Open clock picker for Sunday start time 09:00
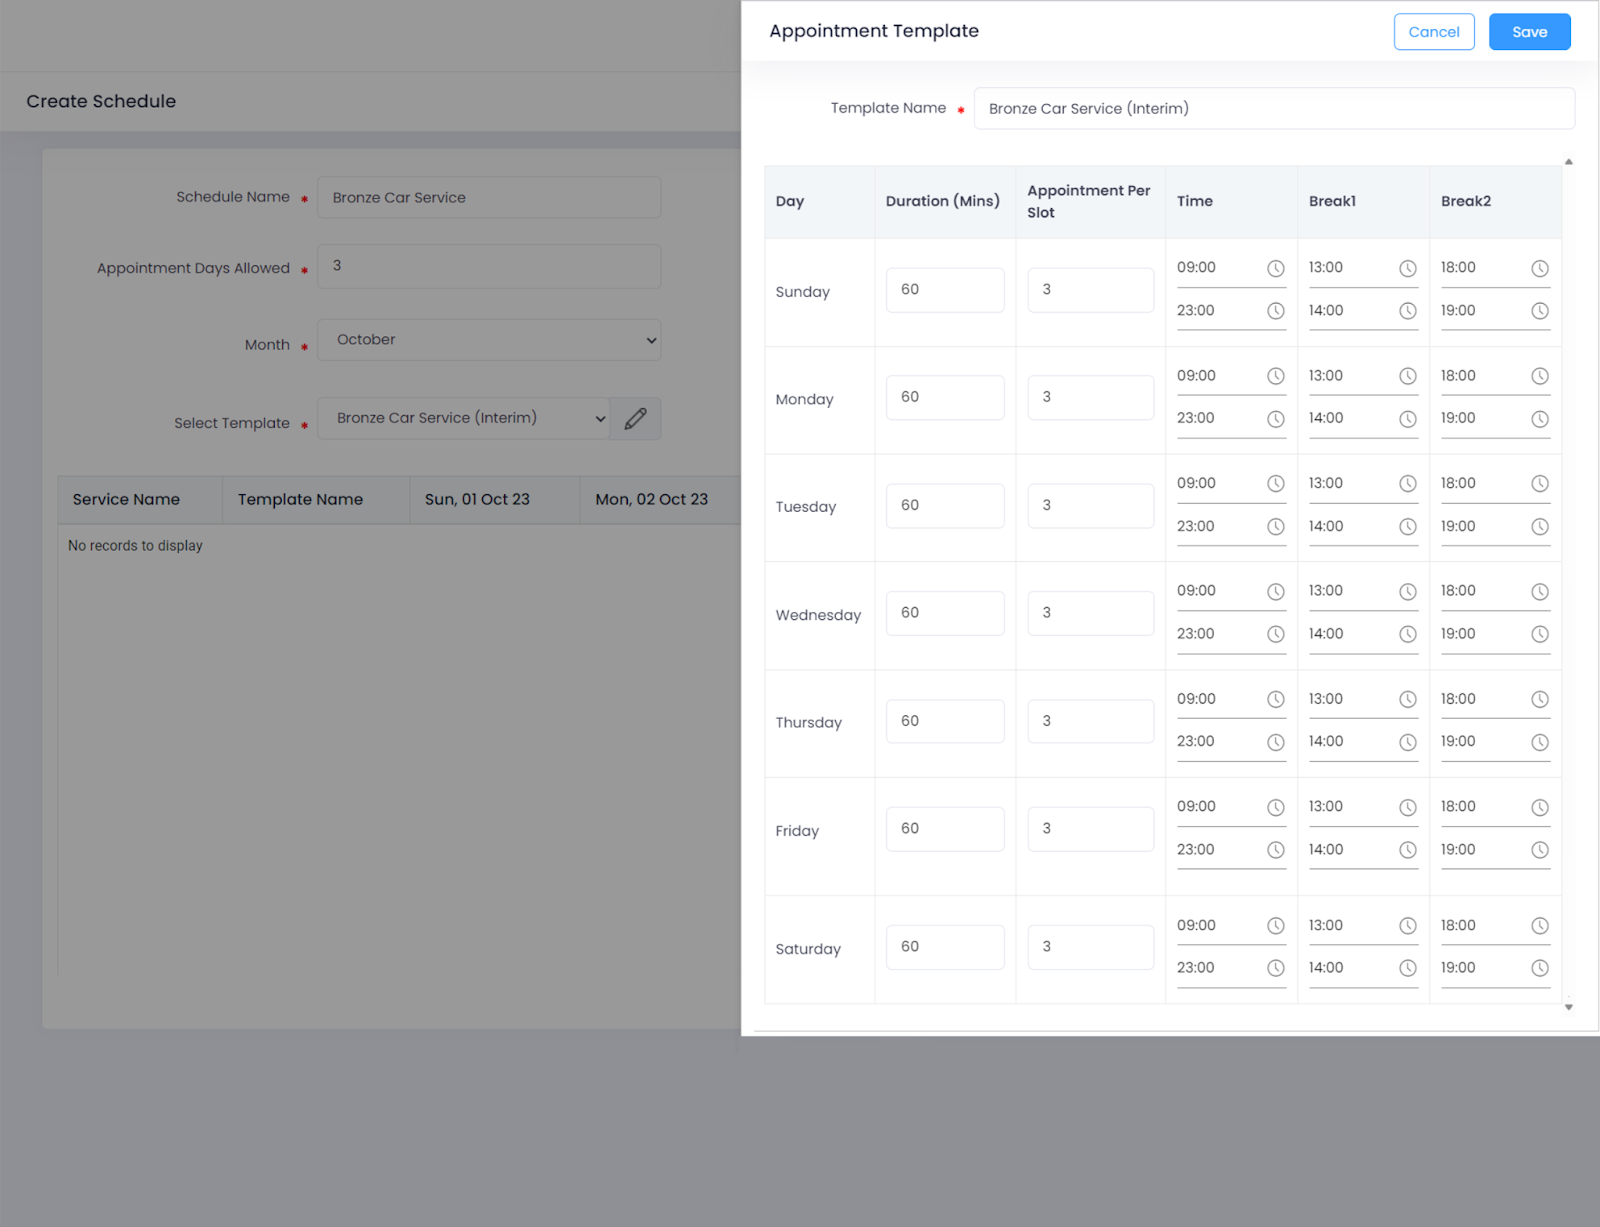Viewport: 1600px width, 1227px height. [x=1275, y=268]
